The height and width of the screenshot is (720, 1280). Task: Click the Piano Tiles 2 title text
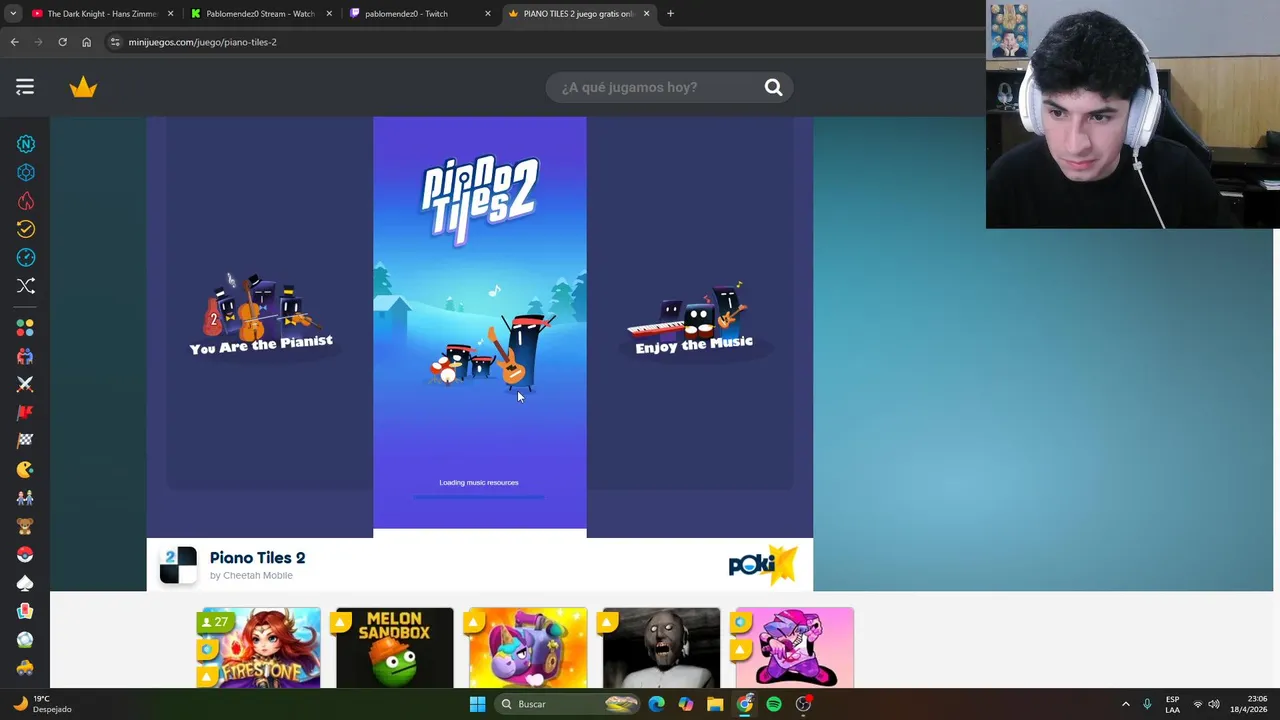tap(257, 558)
